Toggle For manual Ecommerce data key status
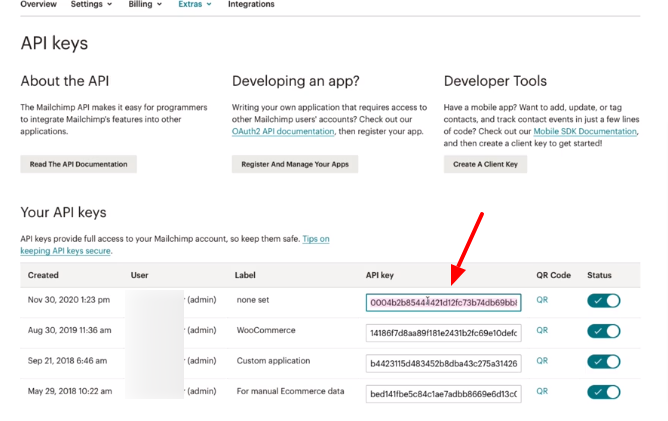Screen dimensions: 668x421 (x=604, y=392)
